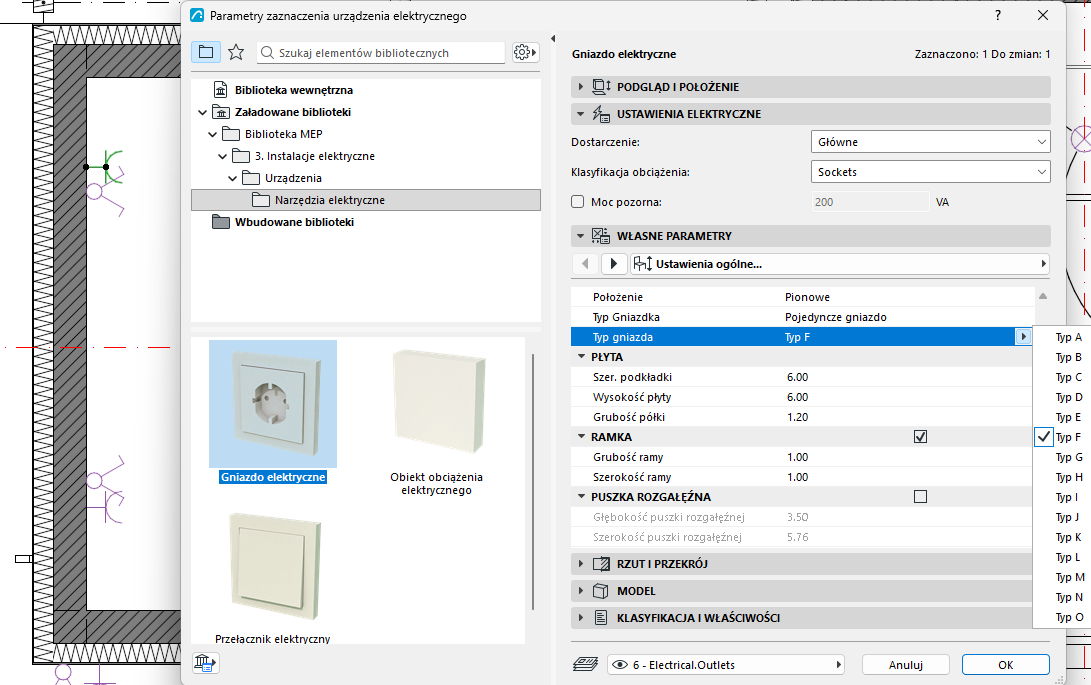1091x685 pixels.
Task: Check the PUSZKA ROZGAŁĘŹNA checkbox
Action: pyautogui.click(x=921, y=496)
